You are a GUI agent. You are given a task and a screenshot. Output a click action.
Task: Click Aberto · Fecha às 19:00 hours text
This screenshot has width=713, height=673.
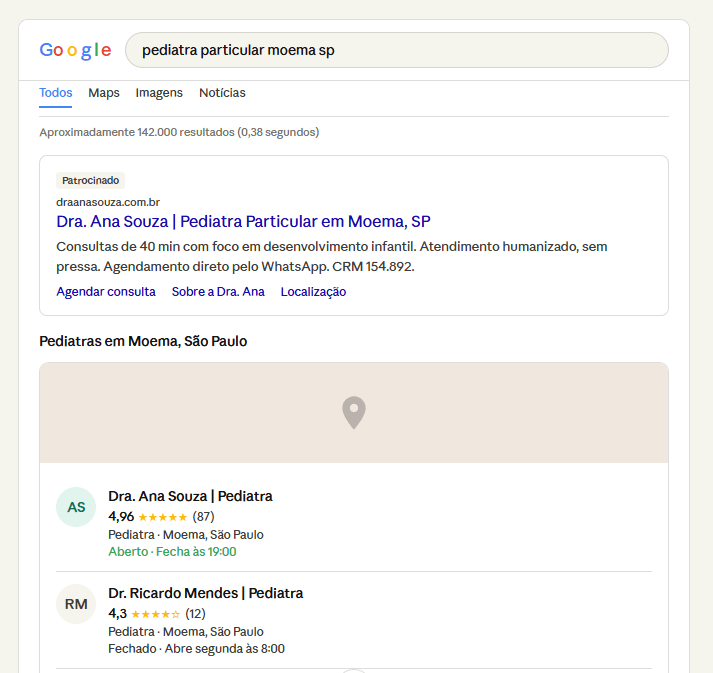pyautogui.click(x=172, y=552)
